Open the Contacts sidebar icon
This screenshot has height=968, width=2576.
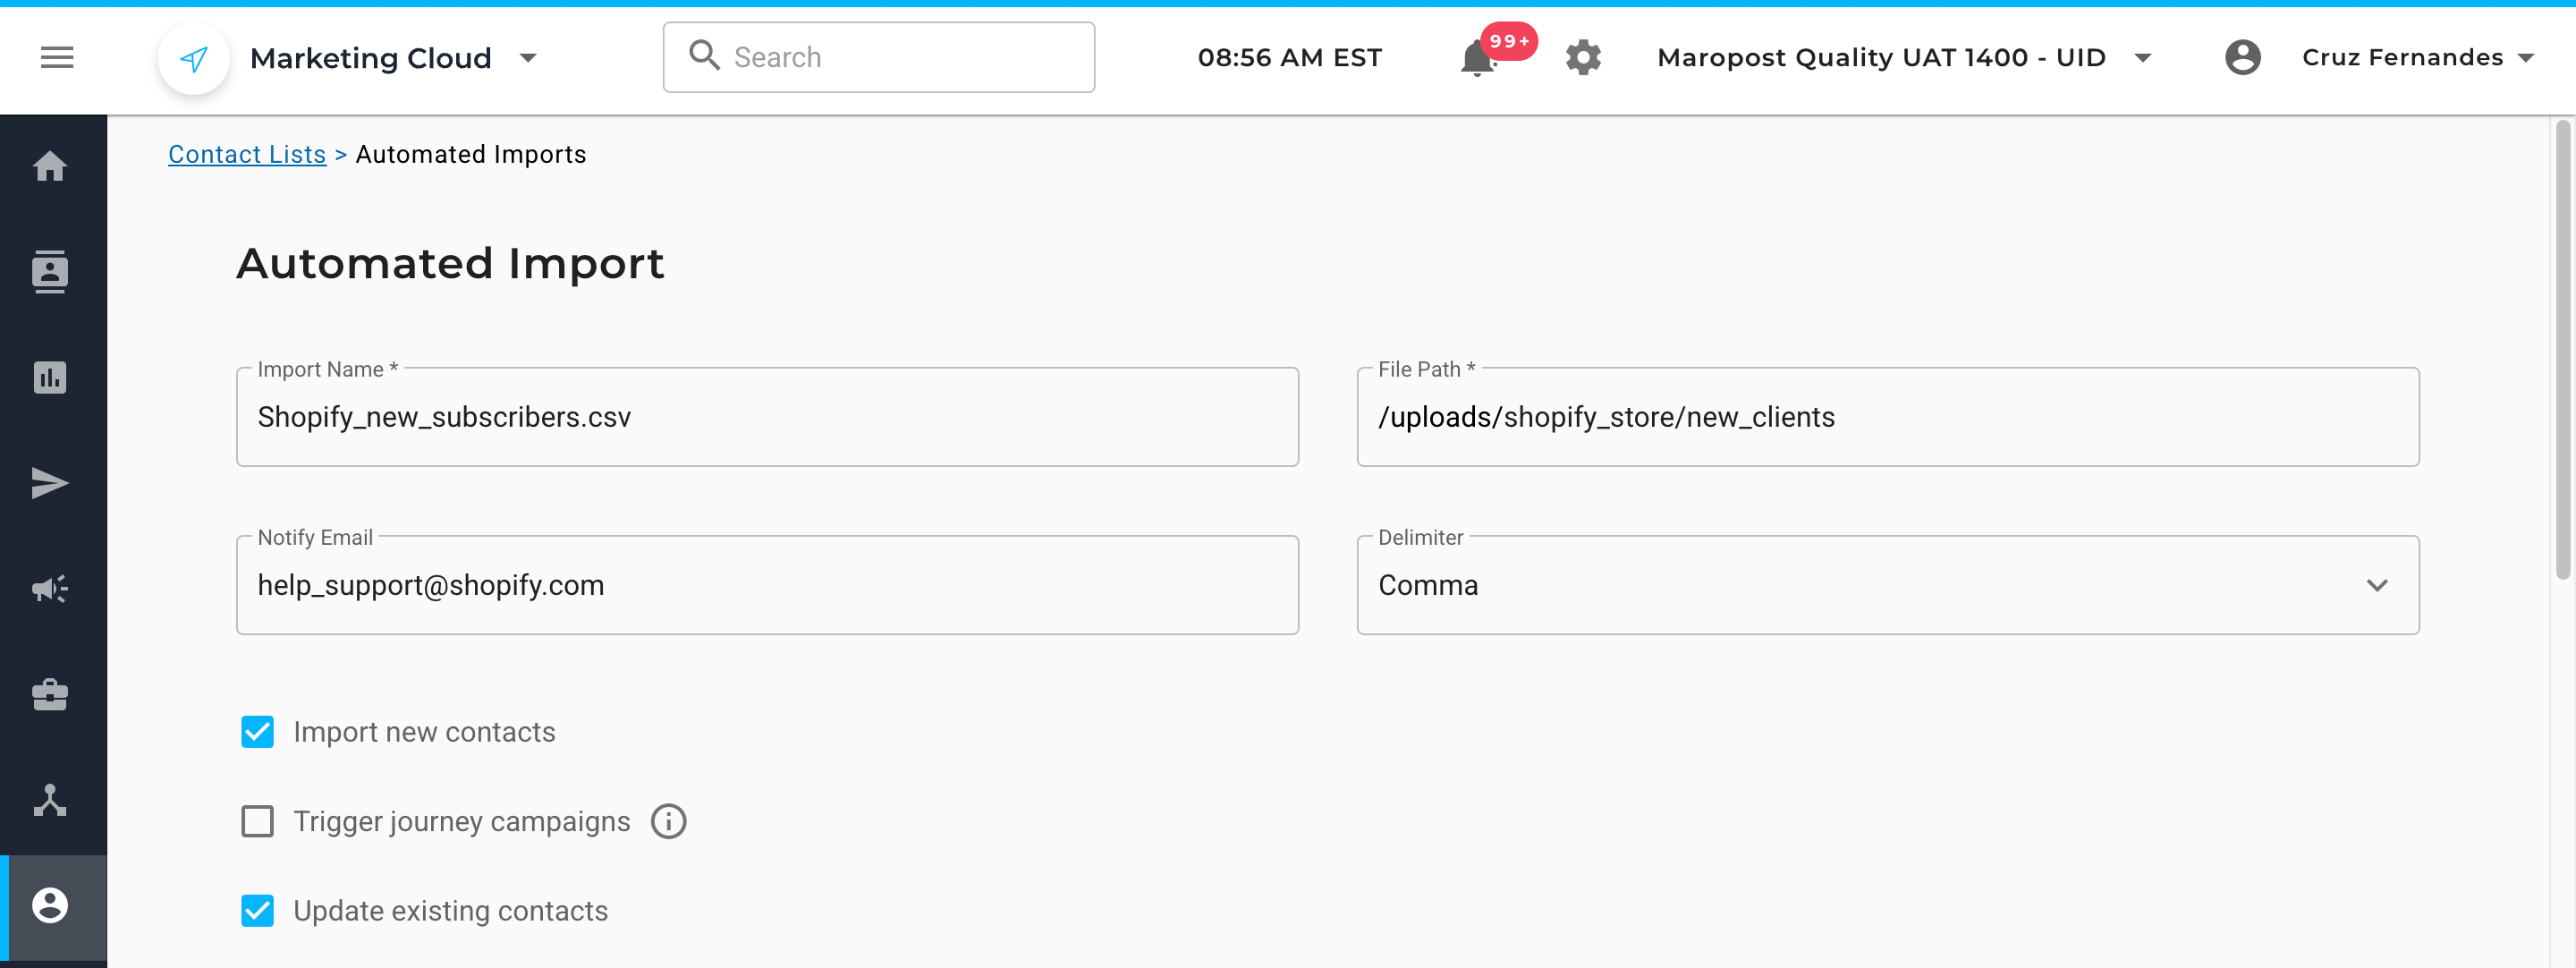[x=50, y=272]
